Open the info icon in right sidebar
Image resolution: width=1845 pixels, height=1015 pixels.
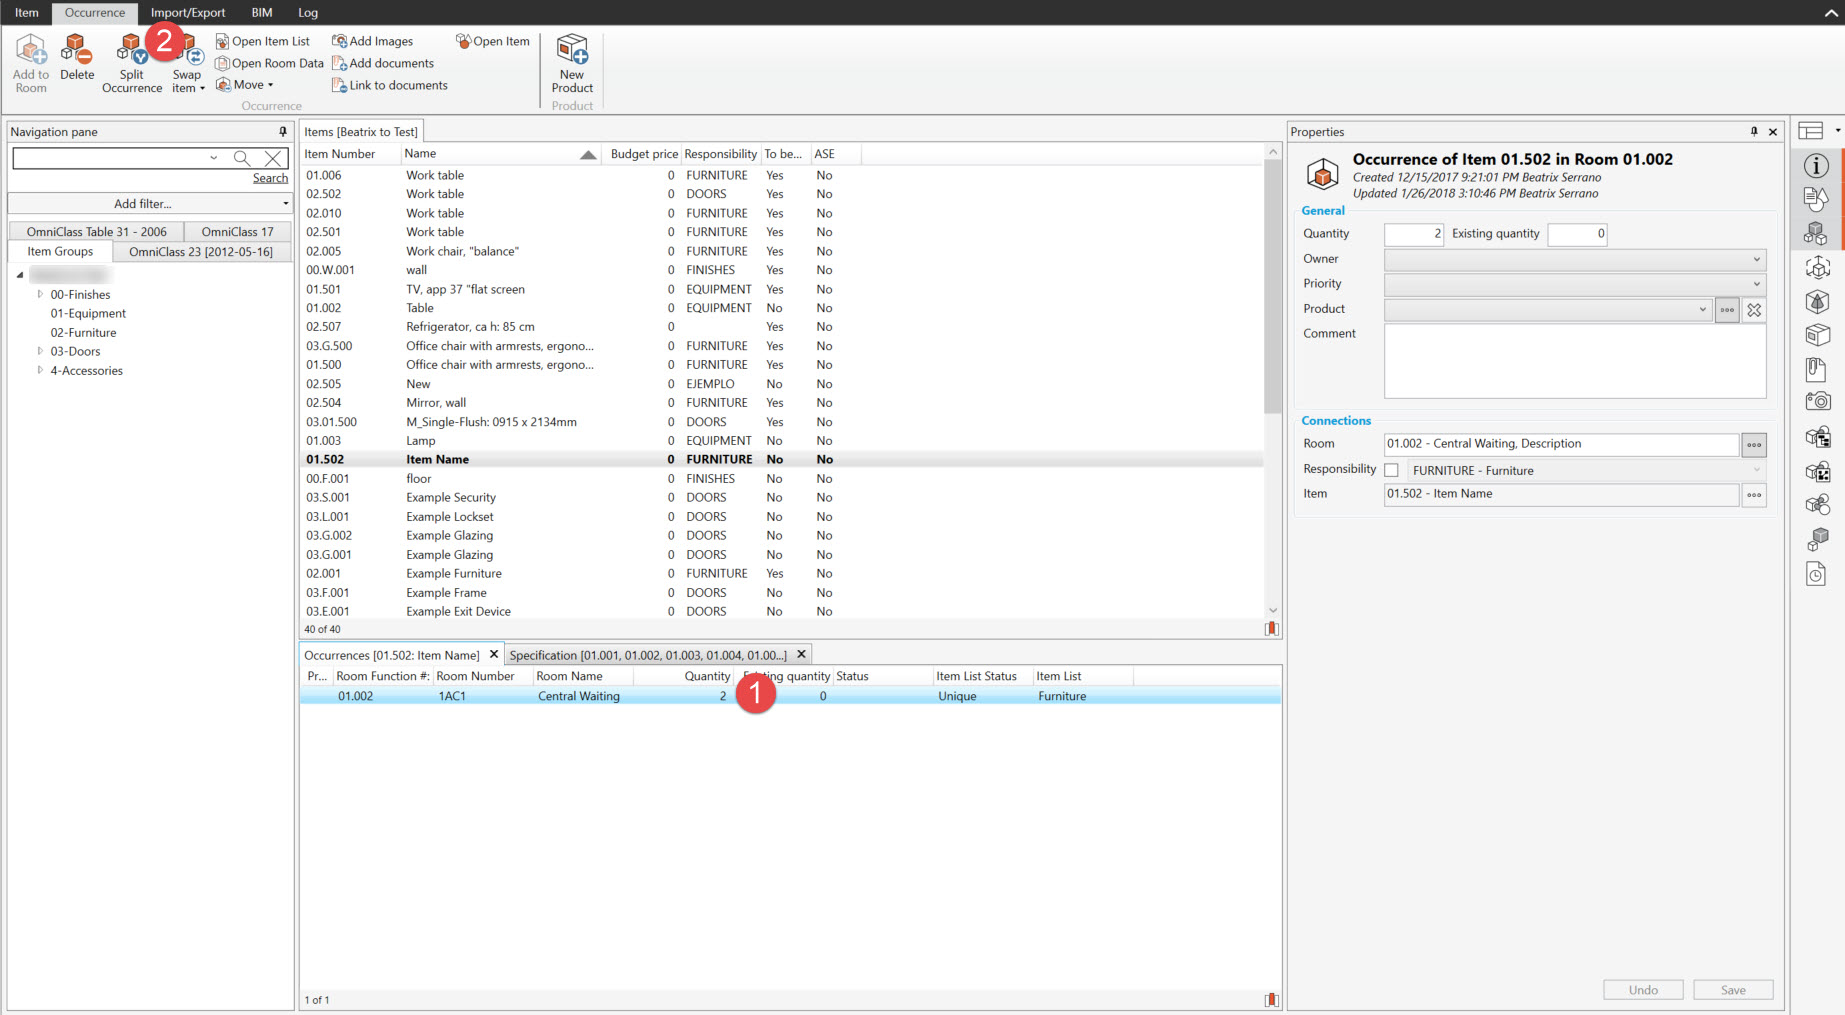[x=1816, y=166]
